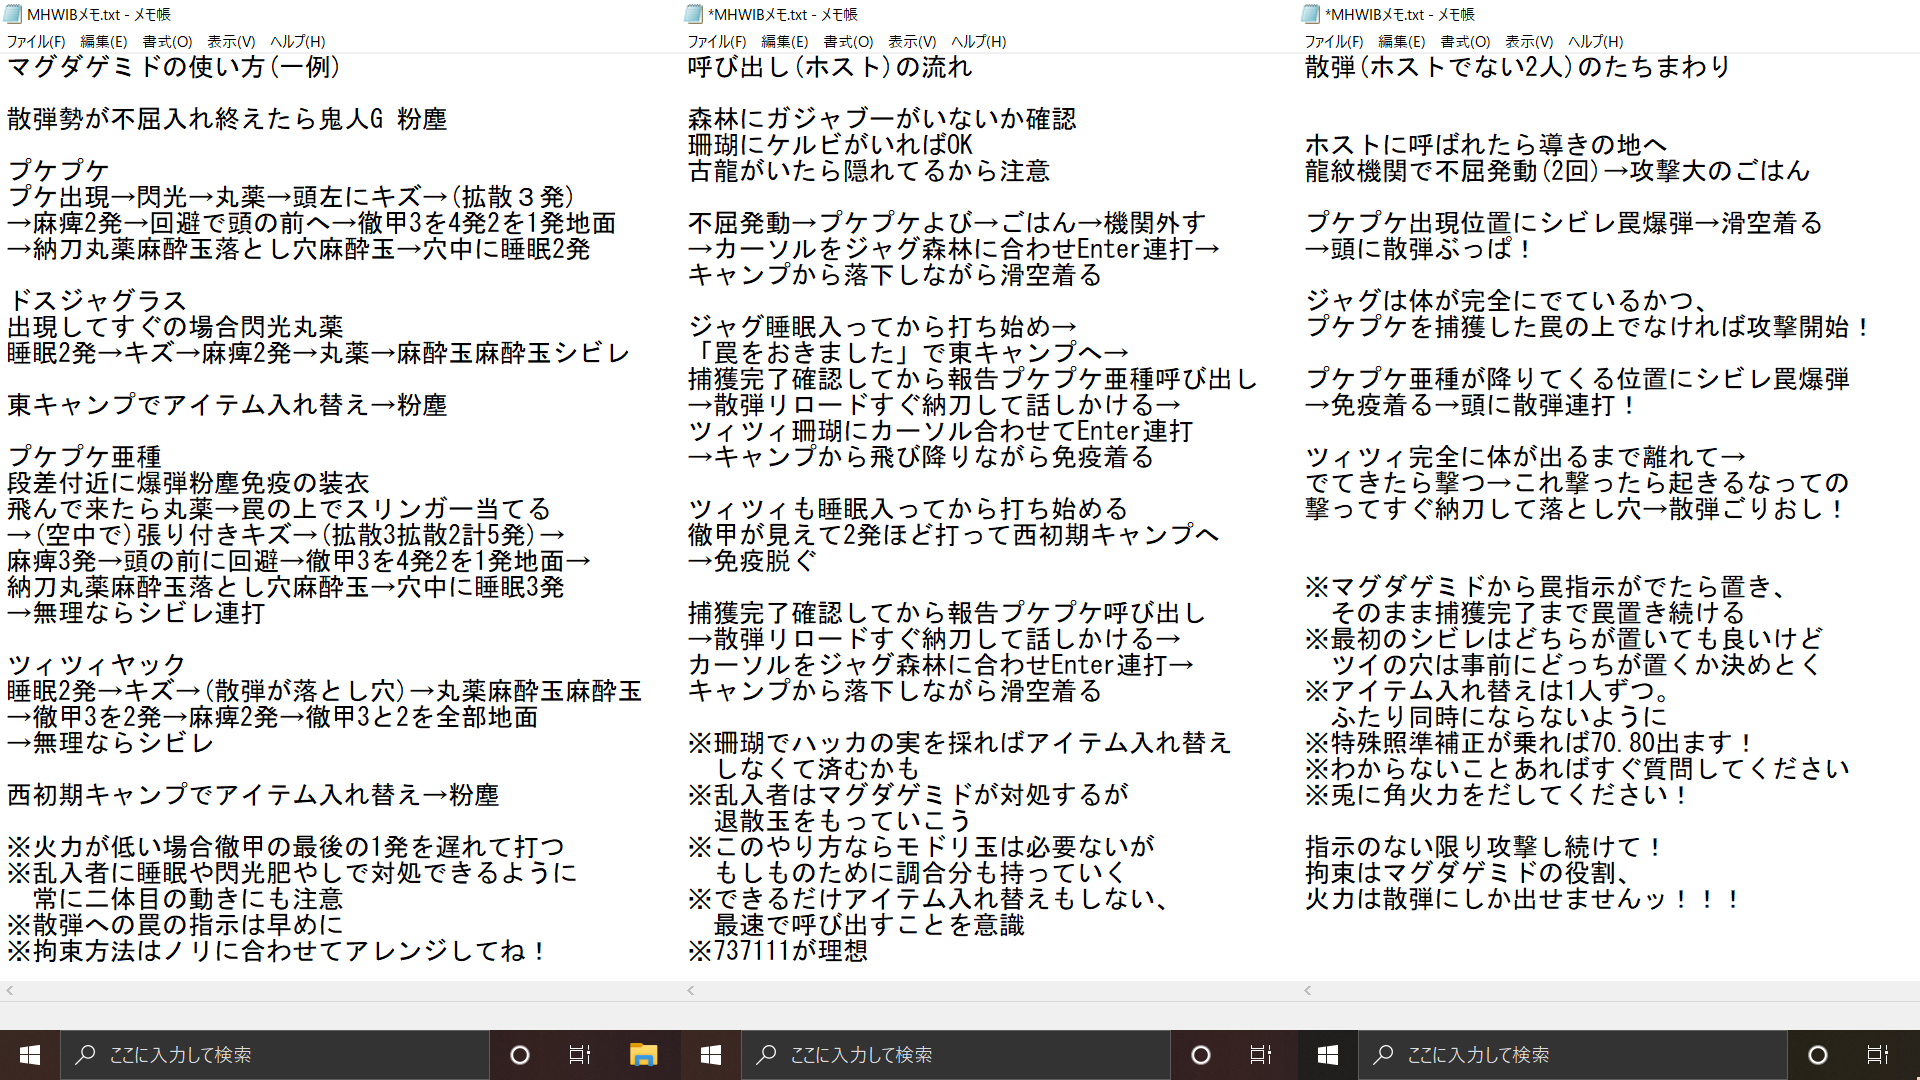Click the heading line "マグダゲミドの使い方(一例)"
Screen dimensions: 1920x1080
pyautogui.click(x=174, y=67)
